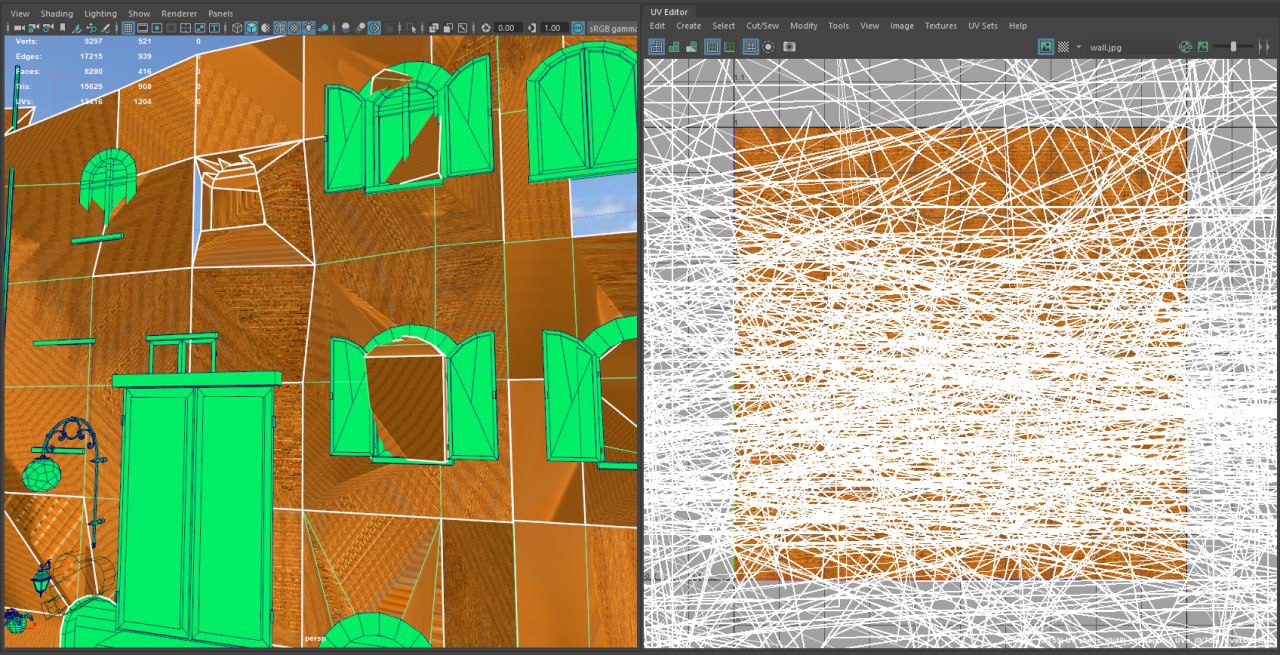Click the camera Bookmarks icon

click(62, 28)
